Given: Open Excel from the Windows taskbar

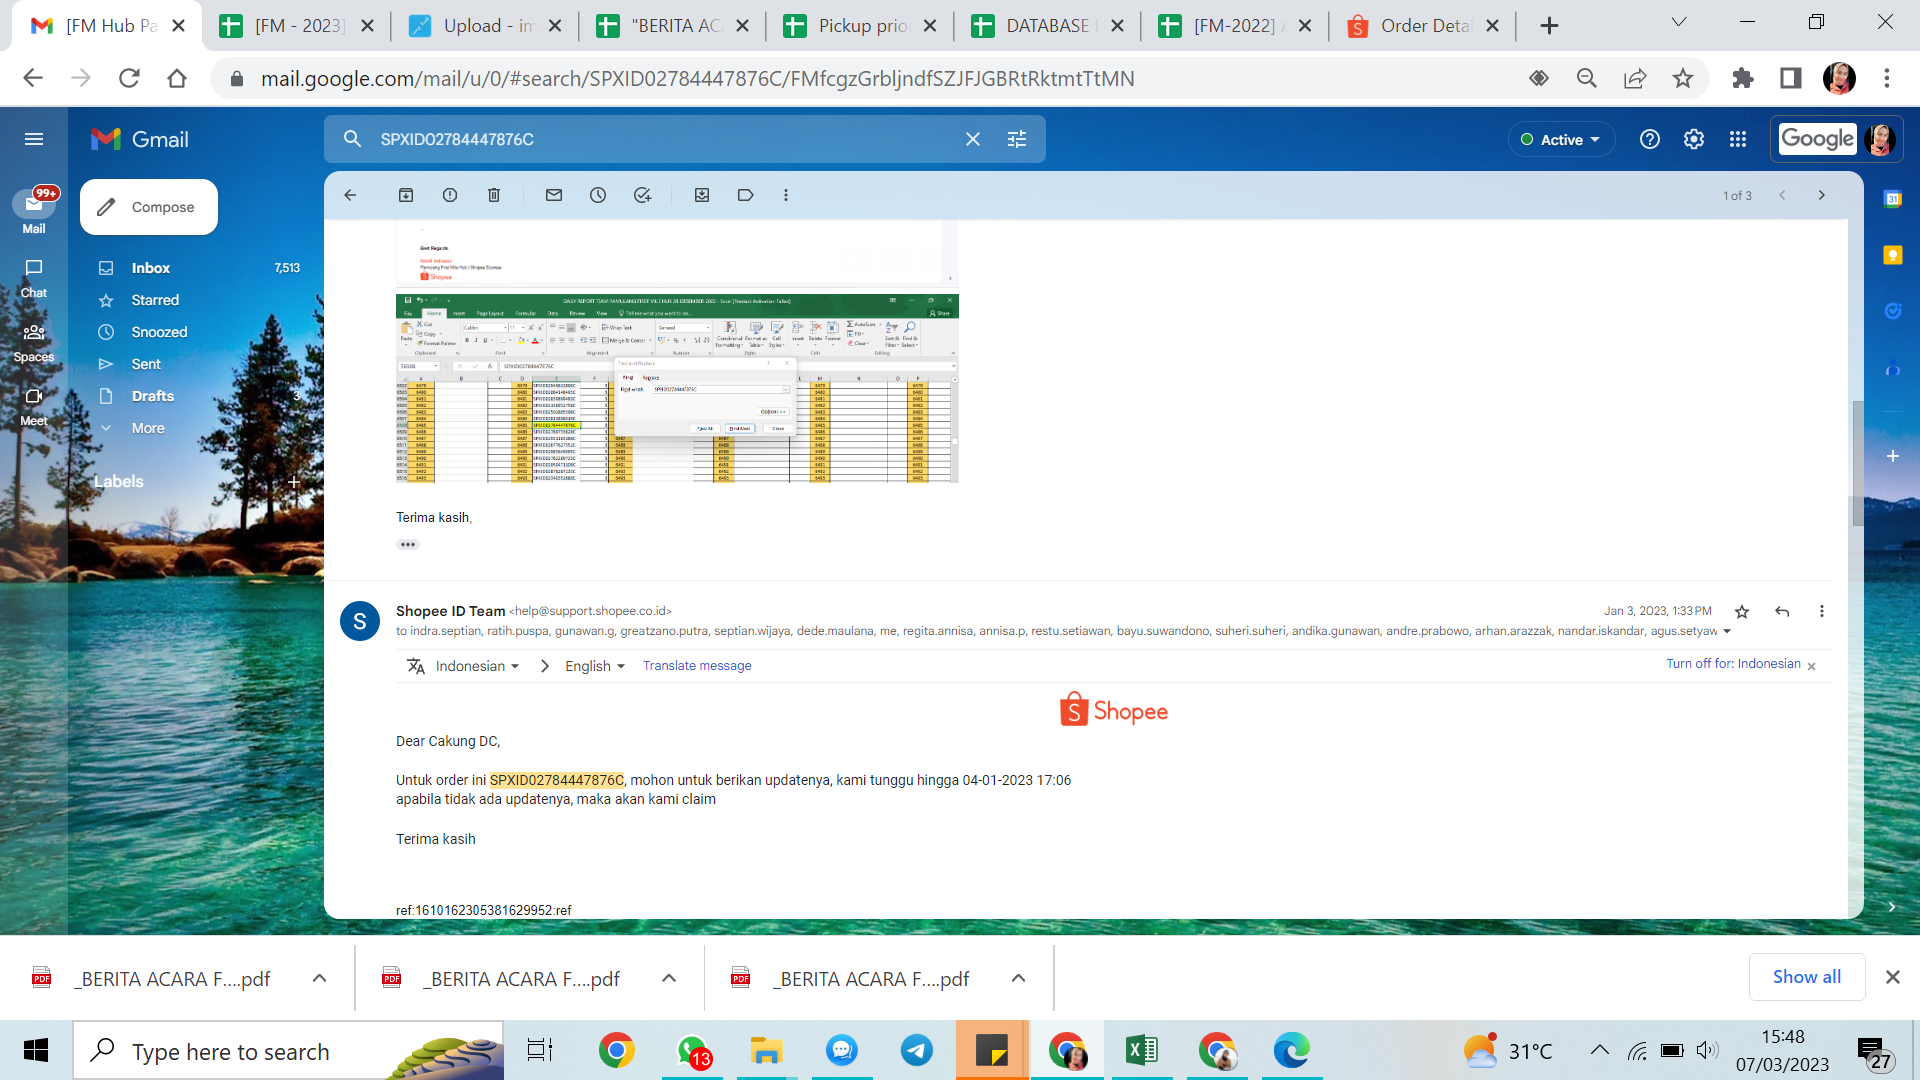Looking at the screenshot, I should (x=1142, y=1050).
